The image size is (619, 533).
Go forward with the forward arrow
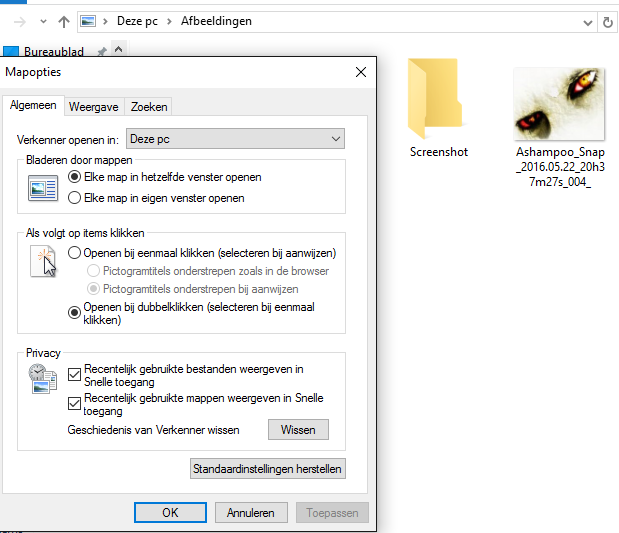pos(19,22)
